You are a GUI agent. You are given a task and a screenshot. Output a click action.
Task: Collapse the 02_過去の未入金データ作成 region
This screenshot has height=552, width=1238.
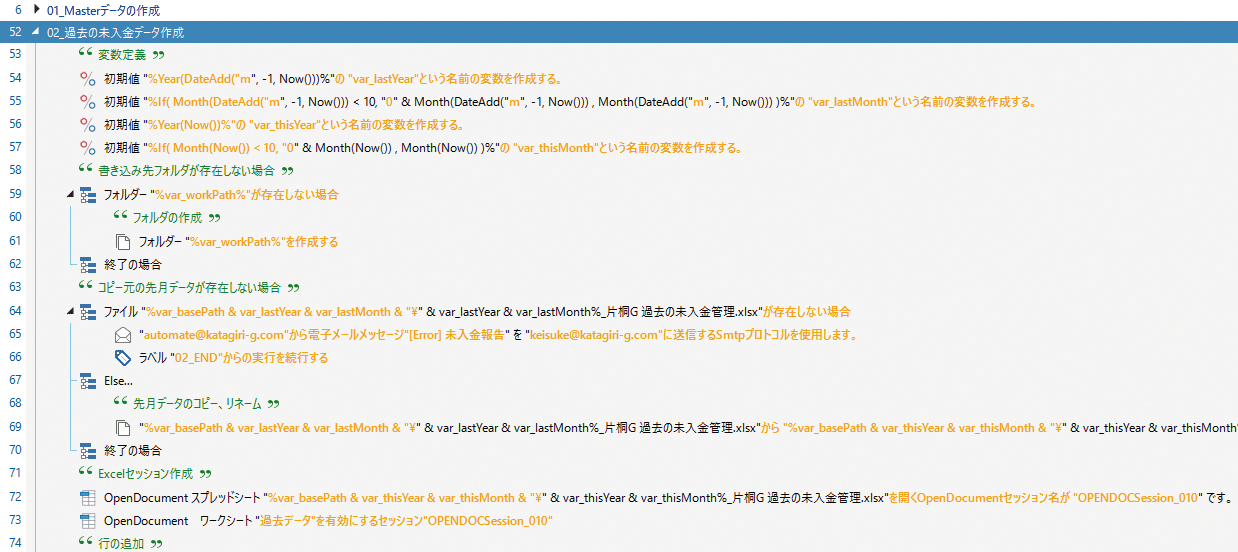pos(36,33)
